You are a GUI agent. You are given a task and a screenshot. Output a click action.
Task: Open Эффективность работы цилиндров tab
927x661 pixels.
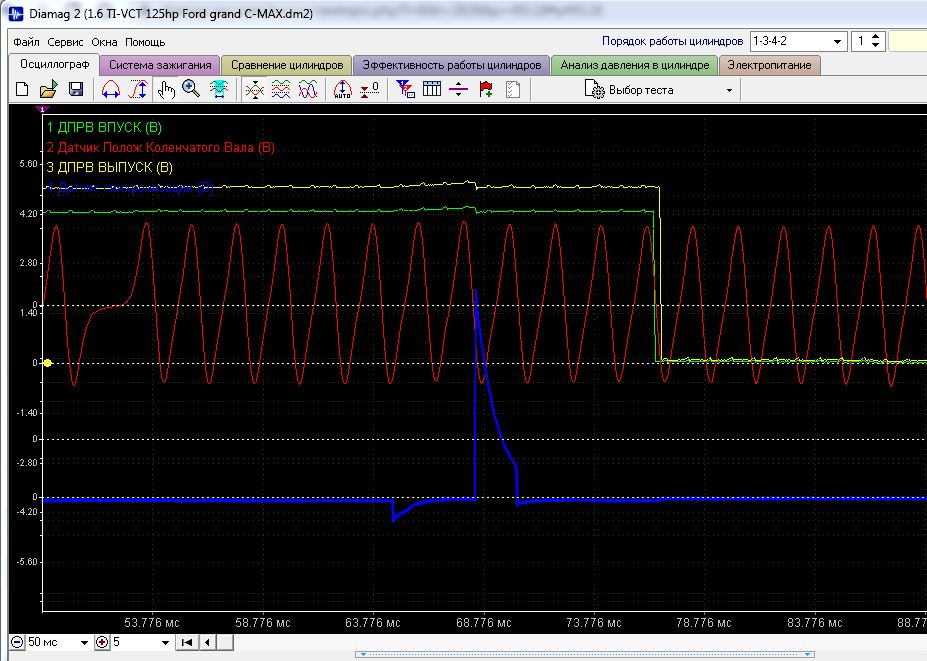click(x=451, y=65)
